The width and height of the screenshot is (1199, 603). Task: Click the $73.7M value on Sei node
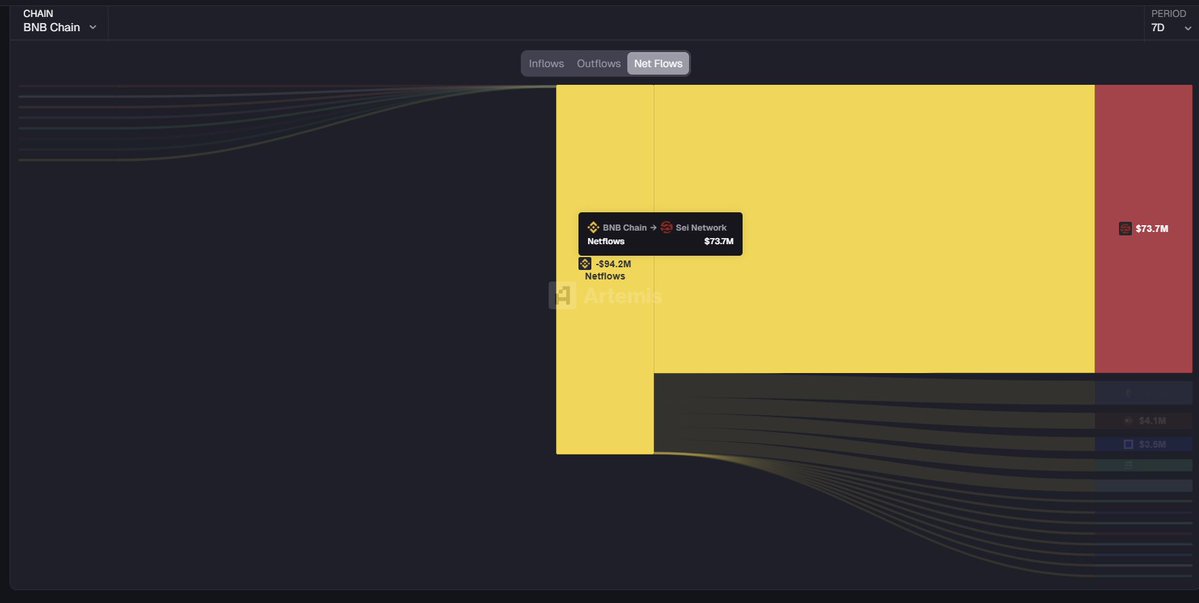point(1152,229)
